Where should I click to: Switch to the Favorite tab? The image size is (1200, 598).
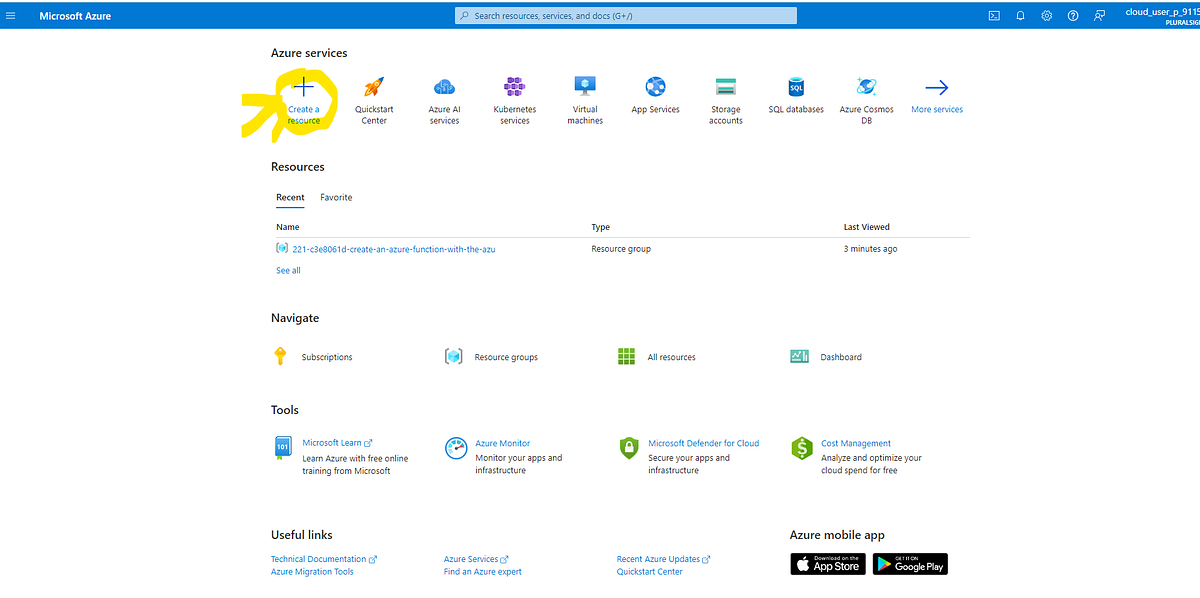[335, 197]
